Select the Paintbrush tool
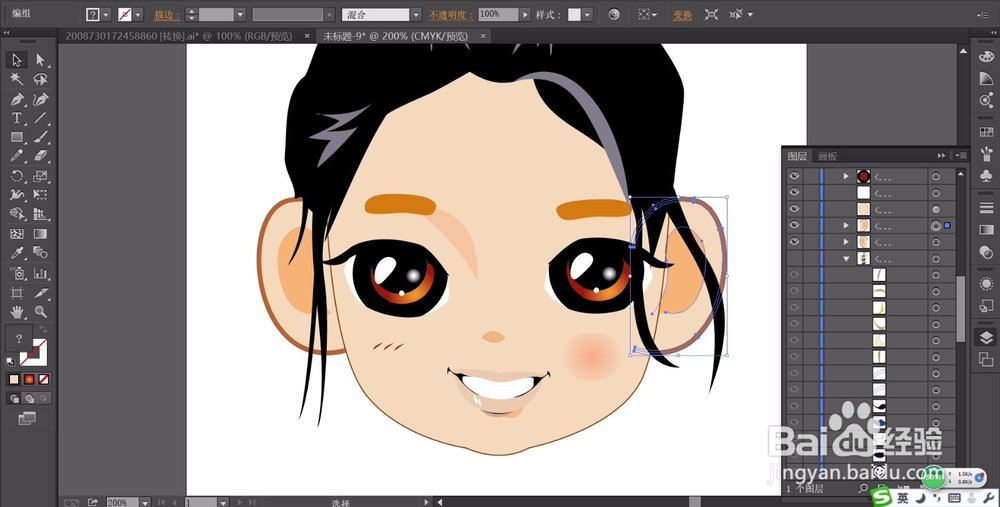 click(40, 137)
